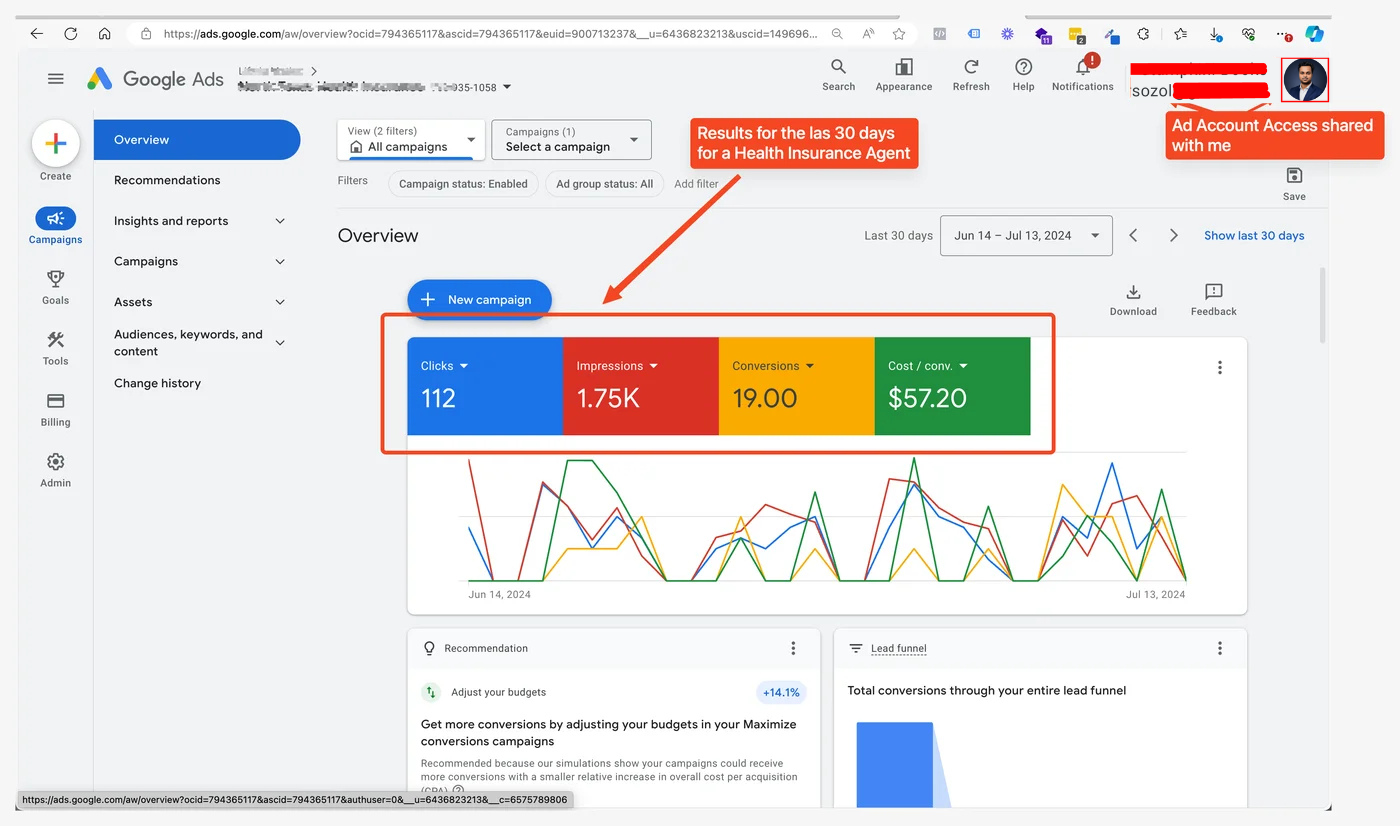Open the Feedback icon
The height and width of the screenshot is (826, 1400).
(x=1214, y=299)
